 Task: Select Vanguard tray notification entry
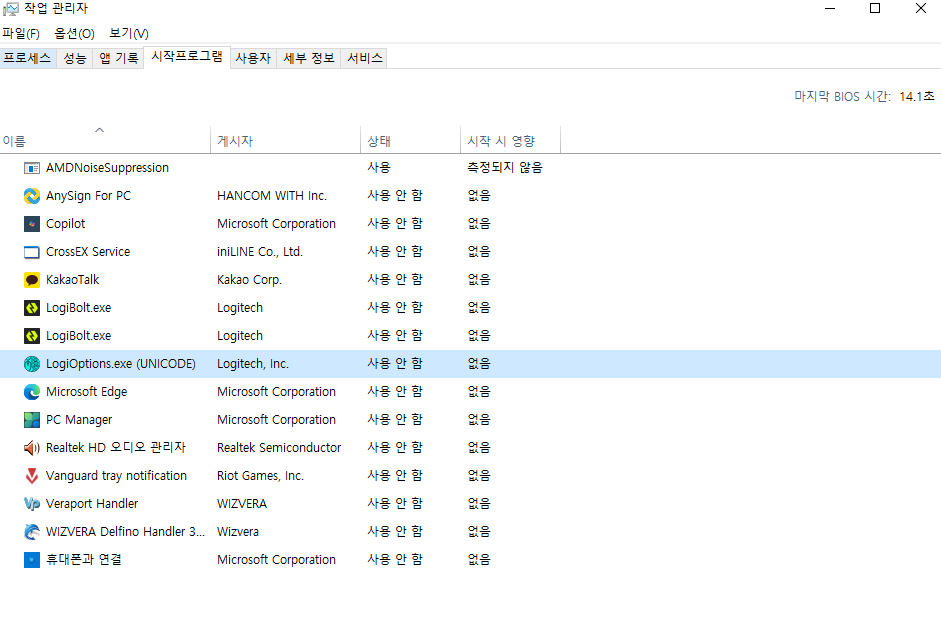(x=116, y=476)
